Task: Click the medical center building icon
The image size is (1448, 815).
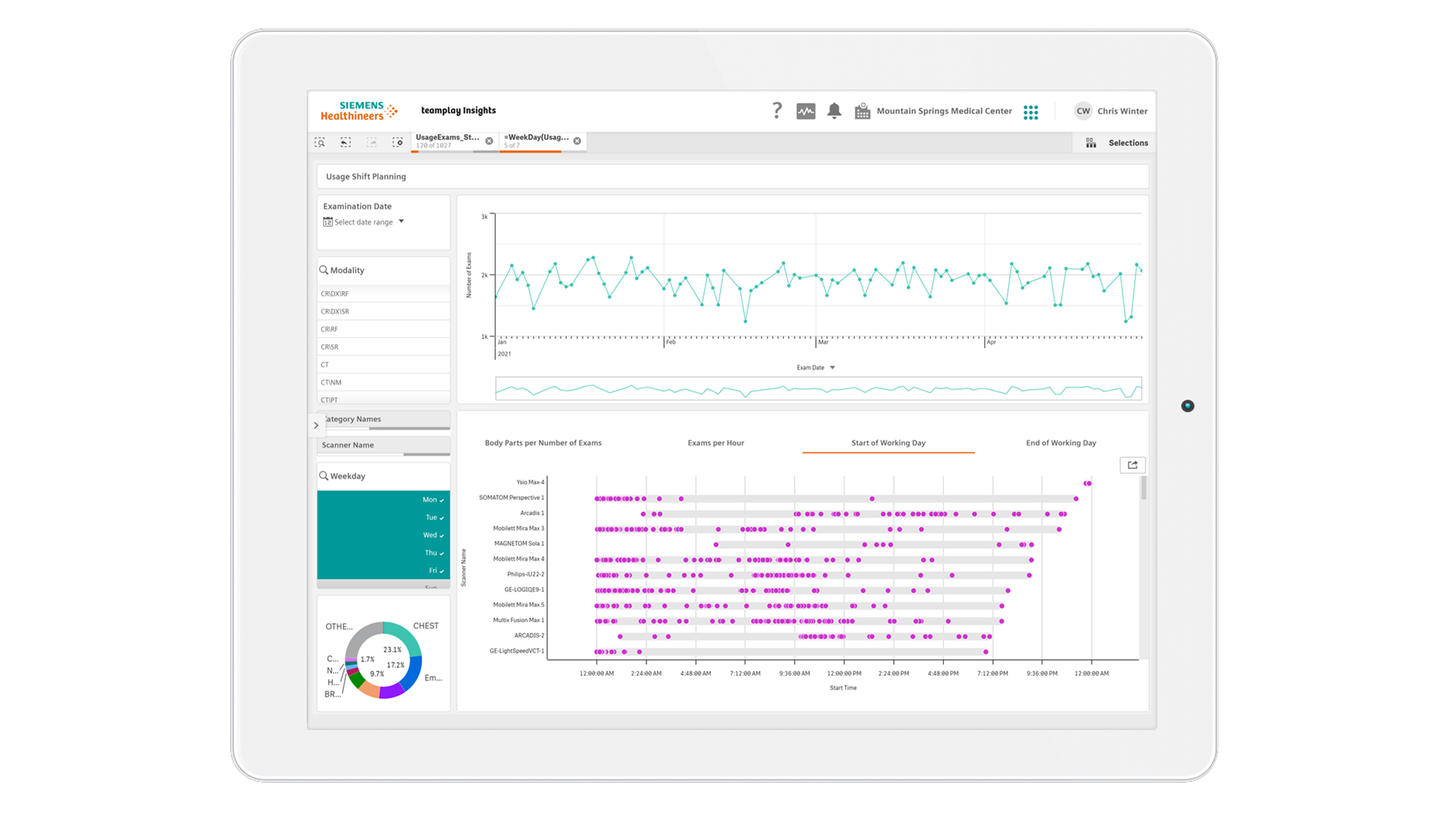Action: coord(862,112)
